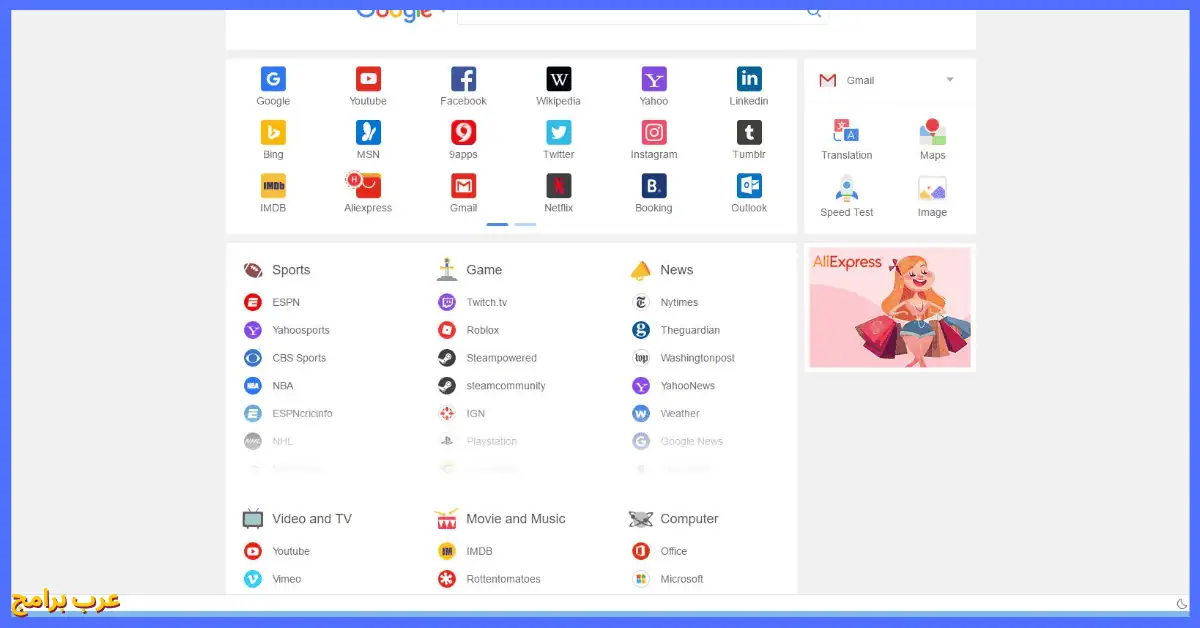This screenshot has width=1200, height=628.
Task: Open the Tumblr shortcut icon
Action: pos(749,132)
